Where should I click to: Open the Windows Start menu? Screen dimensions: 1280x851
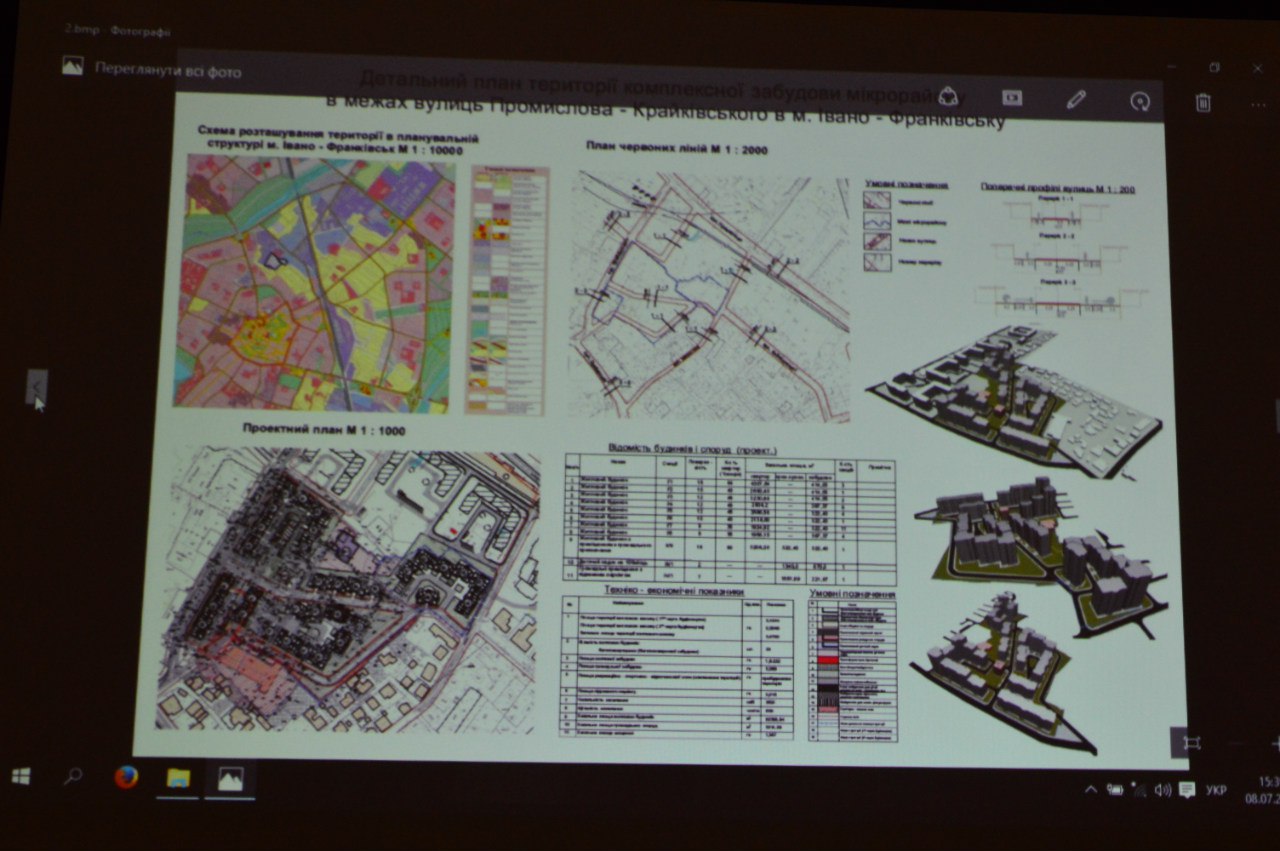point(21,776)
